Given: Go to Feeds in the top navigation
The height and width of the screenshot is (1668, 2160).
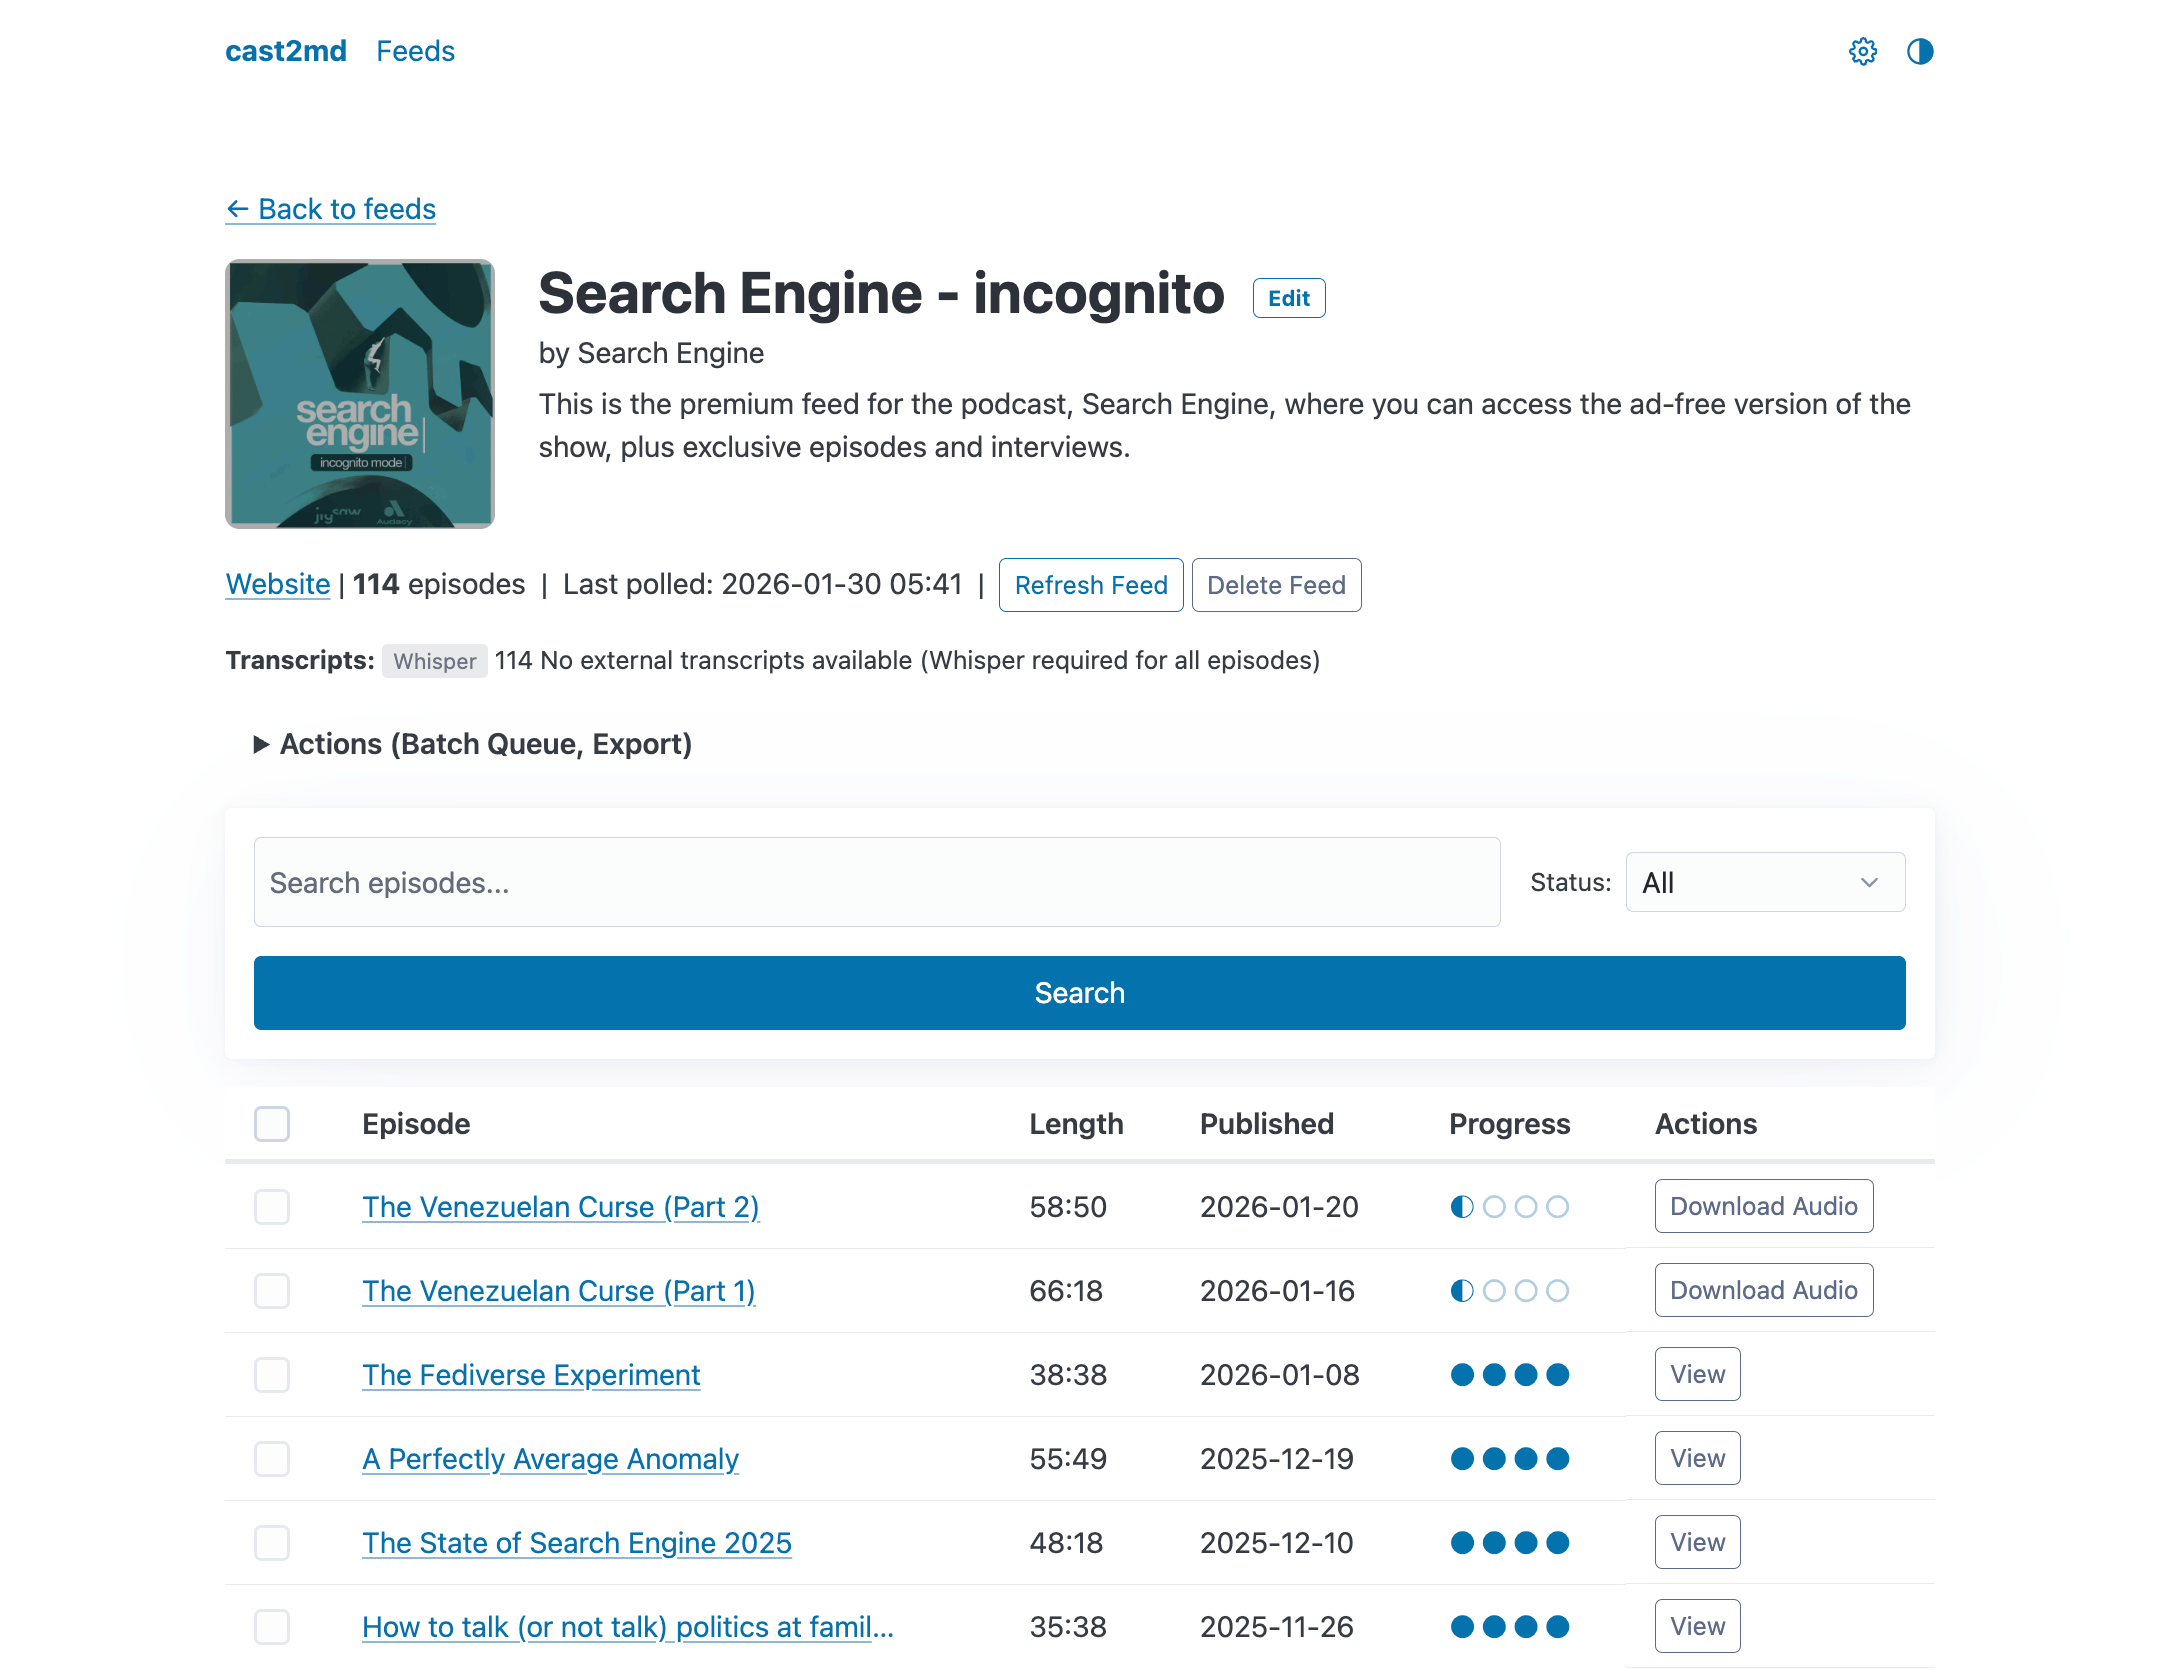Looking at the screenshot, I should [x=415, y=51].
